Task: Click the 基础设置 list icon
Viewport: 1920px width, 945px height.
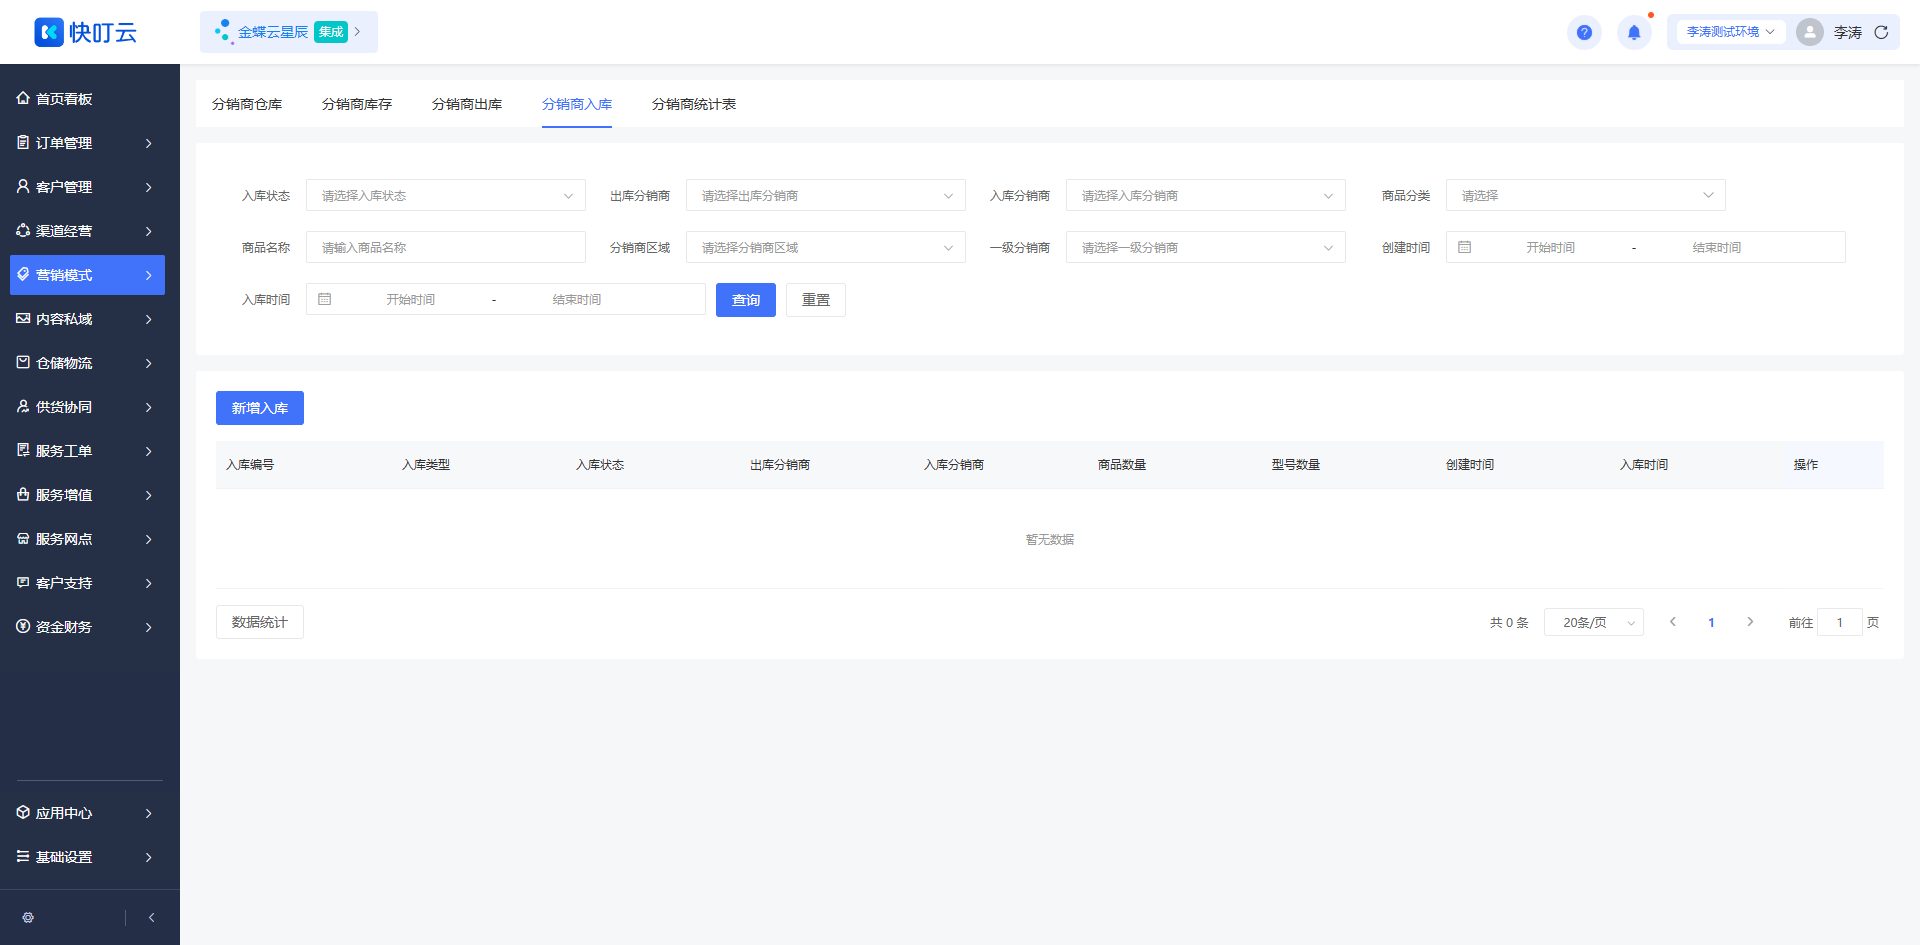Action: click(23, 856)
